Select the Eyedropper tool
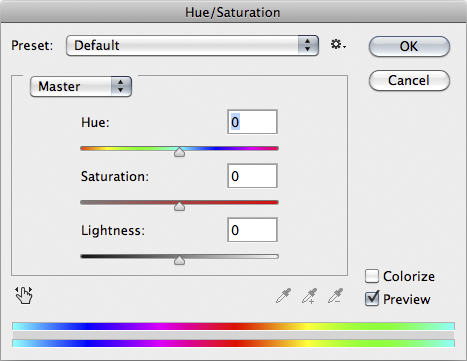Image resolution: width=467 pixels, height=361 pixels. 283,296
